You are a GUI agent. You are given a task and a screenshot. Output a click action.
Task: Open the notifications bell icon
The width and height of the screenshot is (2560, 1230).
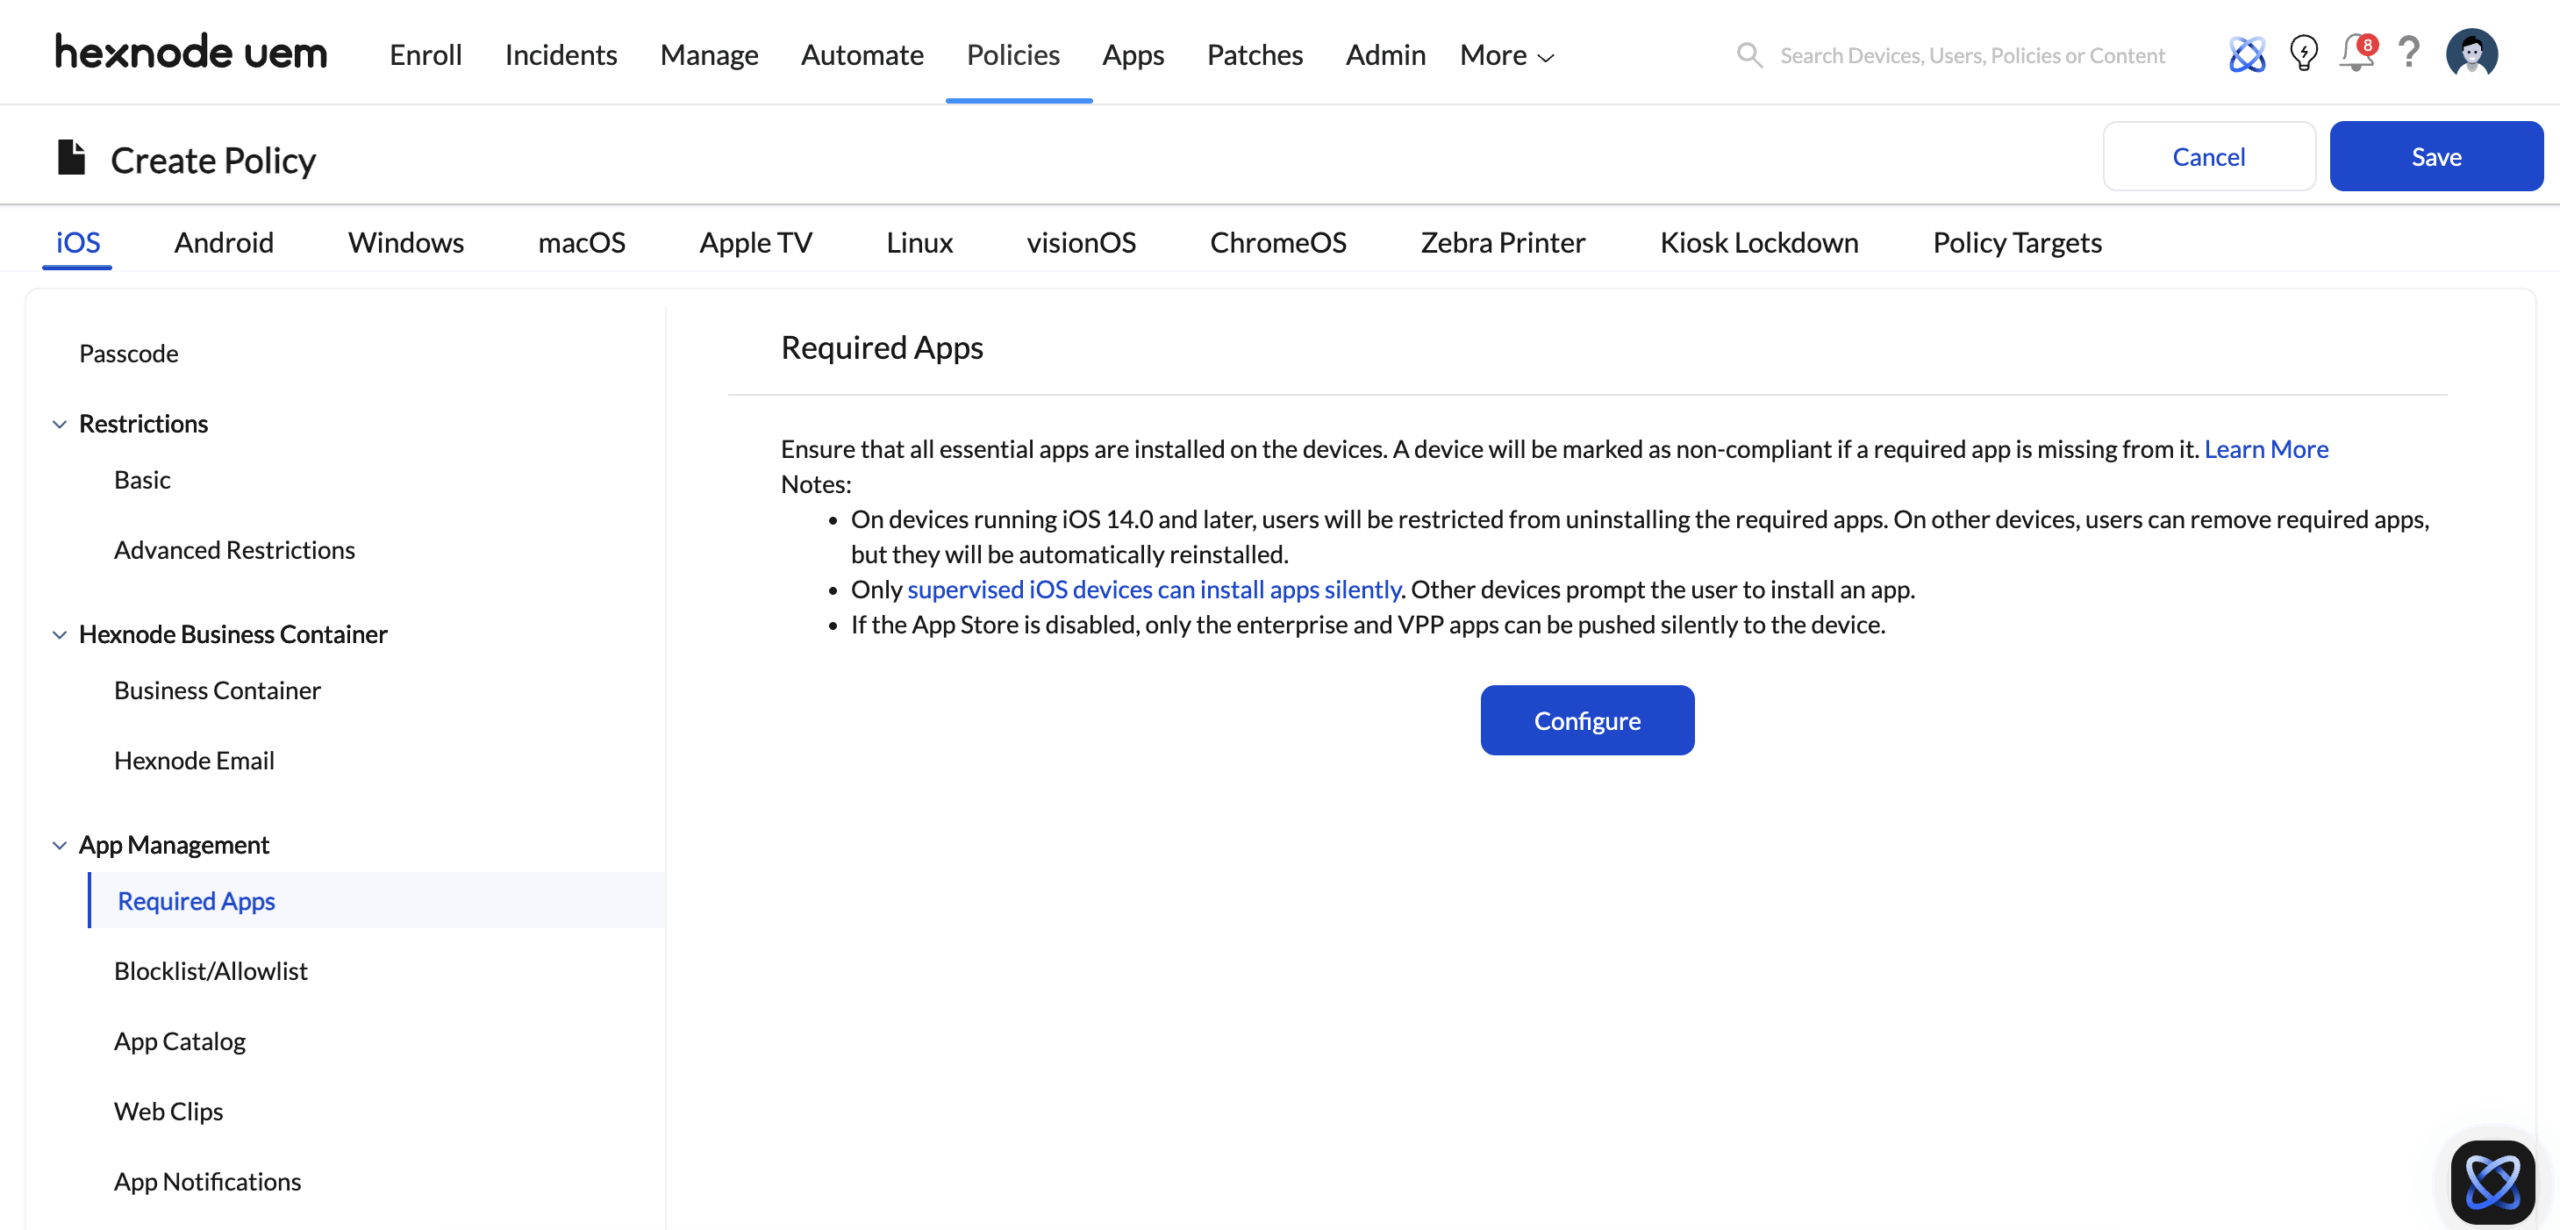click(2357, 53)
